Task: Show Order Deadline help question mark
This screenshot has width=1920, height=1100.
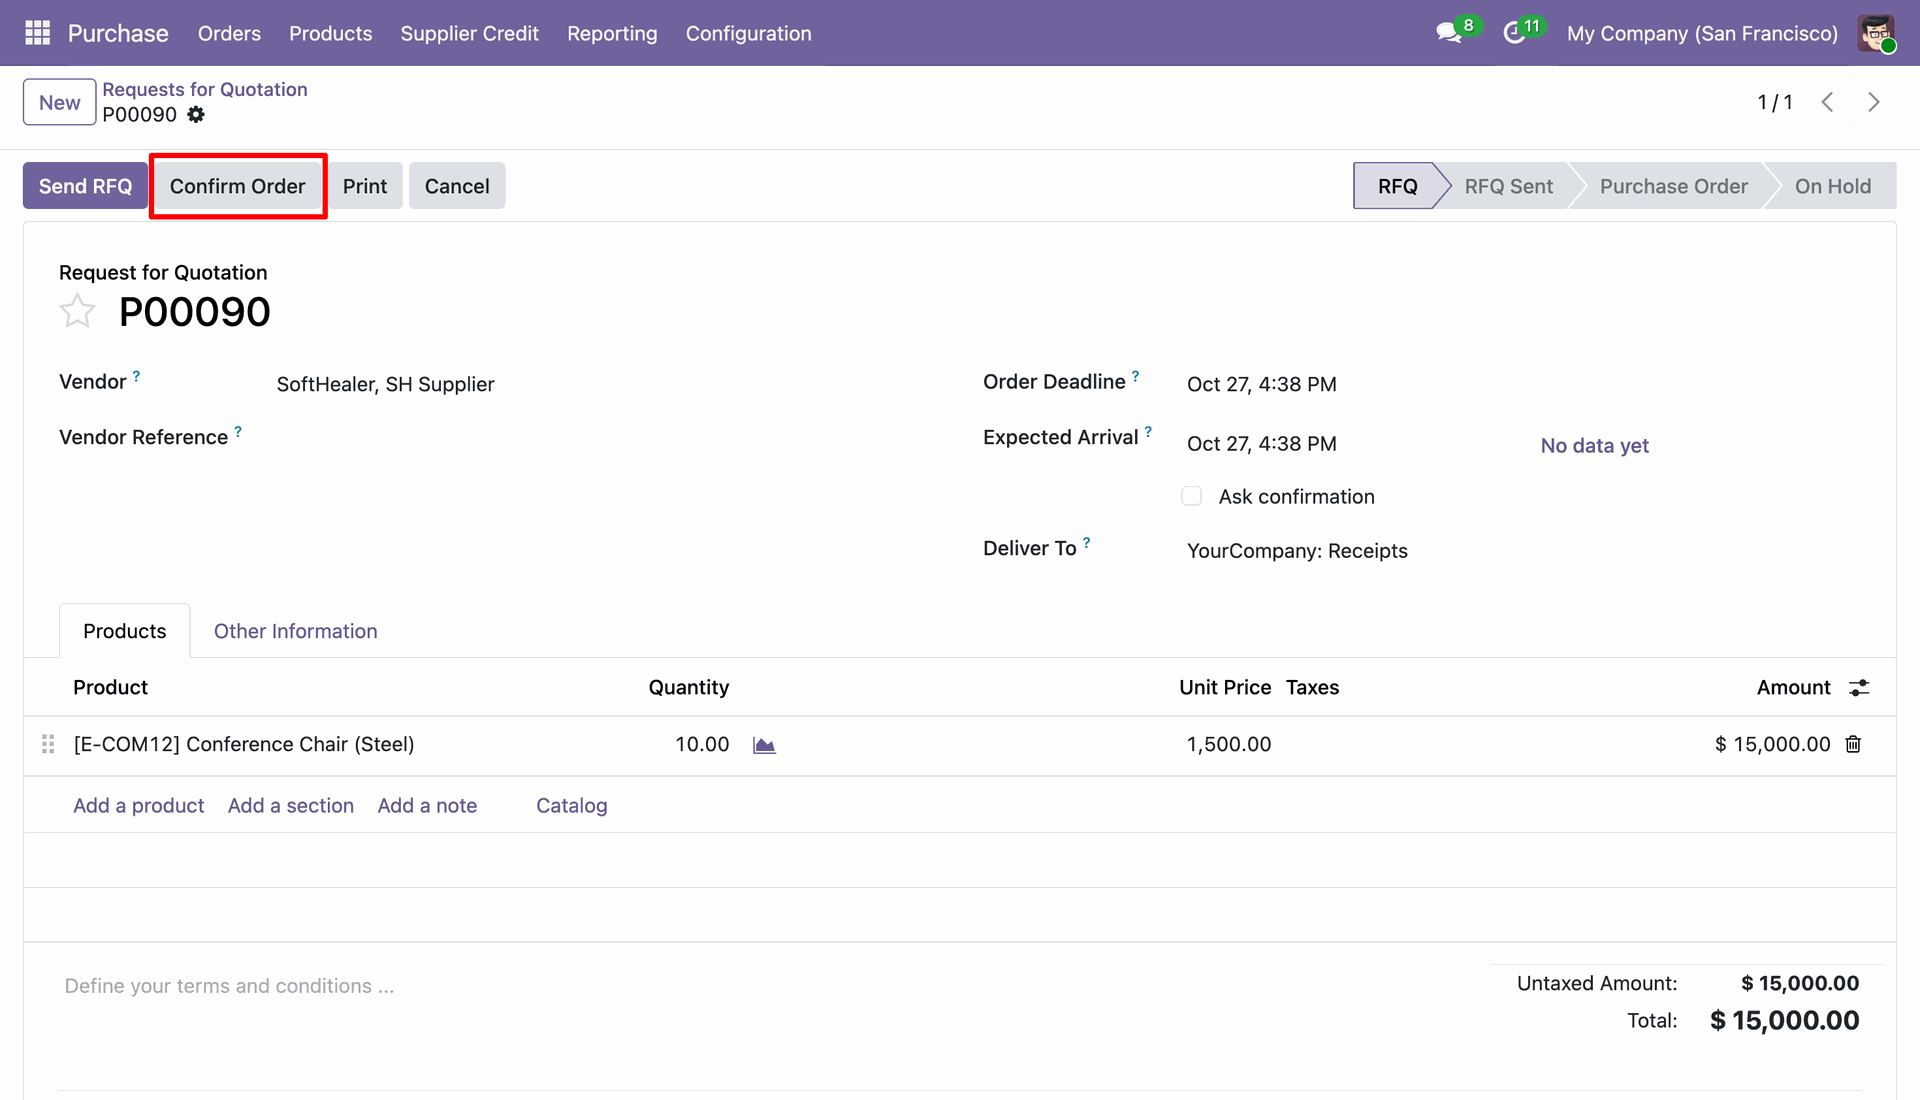Action: pos(1136,376)
